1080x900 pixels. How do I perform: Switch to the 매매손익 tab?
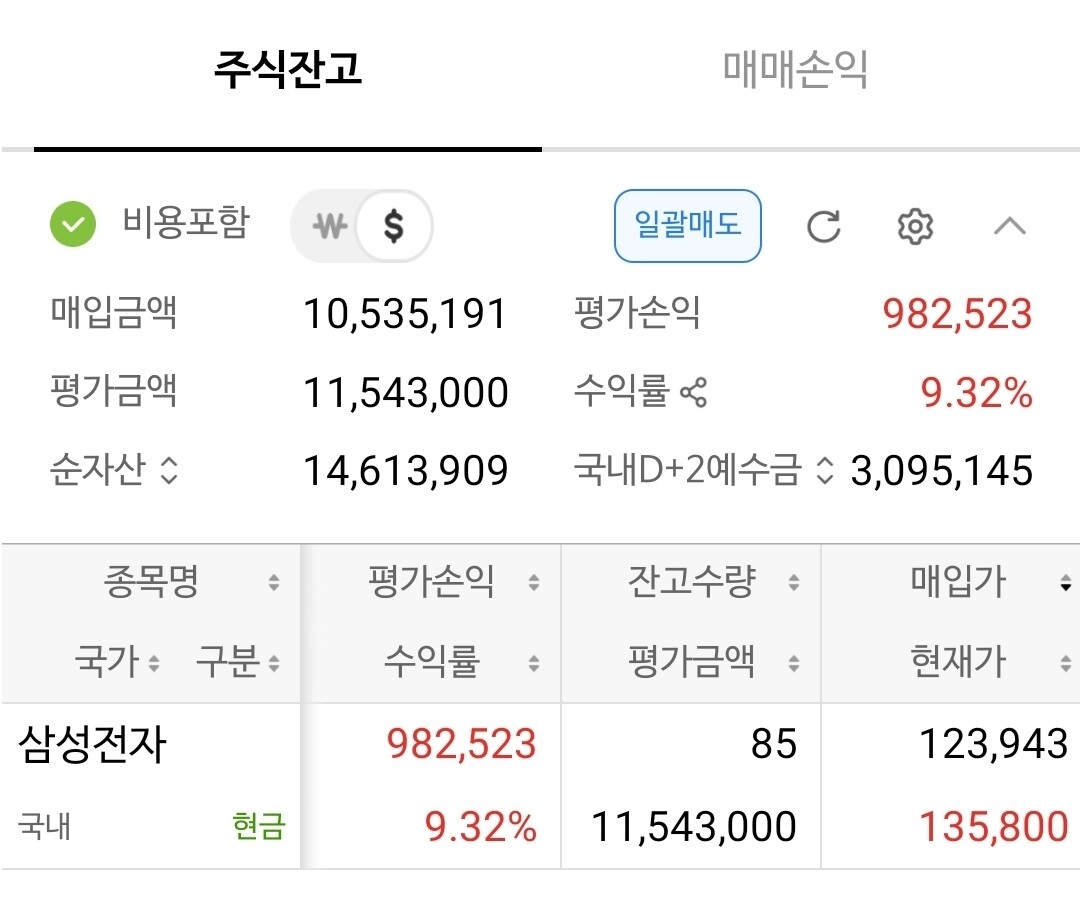tap(795, 70)
